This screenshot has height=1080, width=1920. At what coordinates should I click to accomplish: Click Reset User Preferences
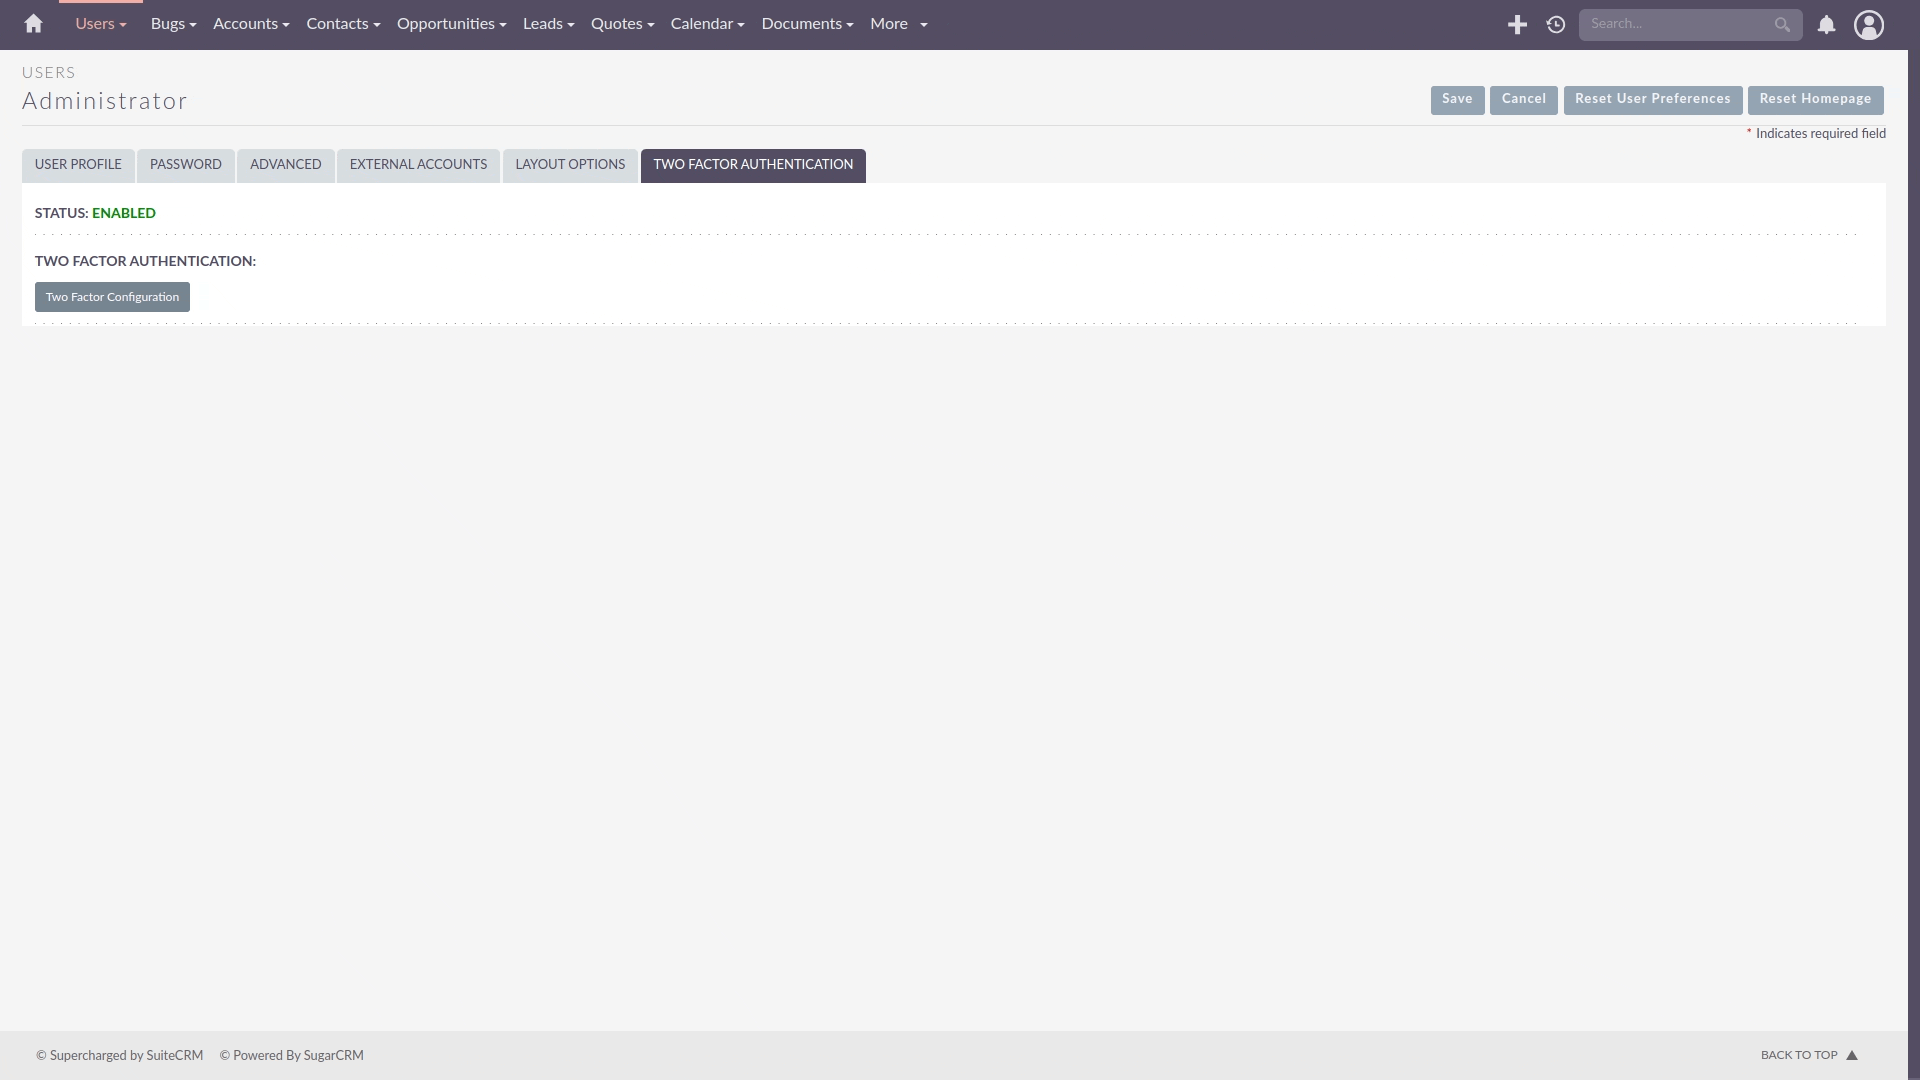[1652, 100]
